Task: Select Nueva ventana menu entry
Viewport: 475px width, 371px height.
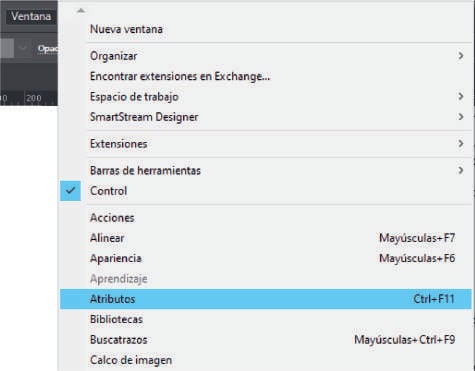Action: (126, 29)
